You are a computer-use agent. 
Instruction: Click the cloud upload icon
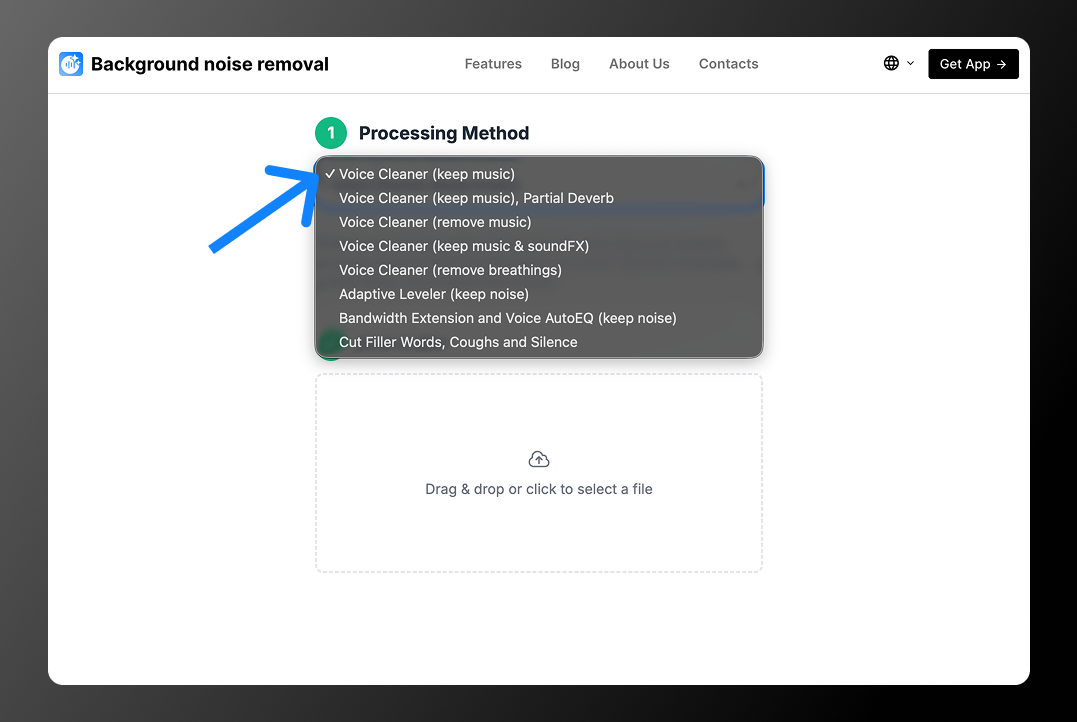pyautogui.click(x=539, y=459)
